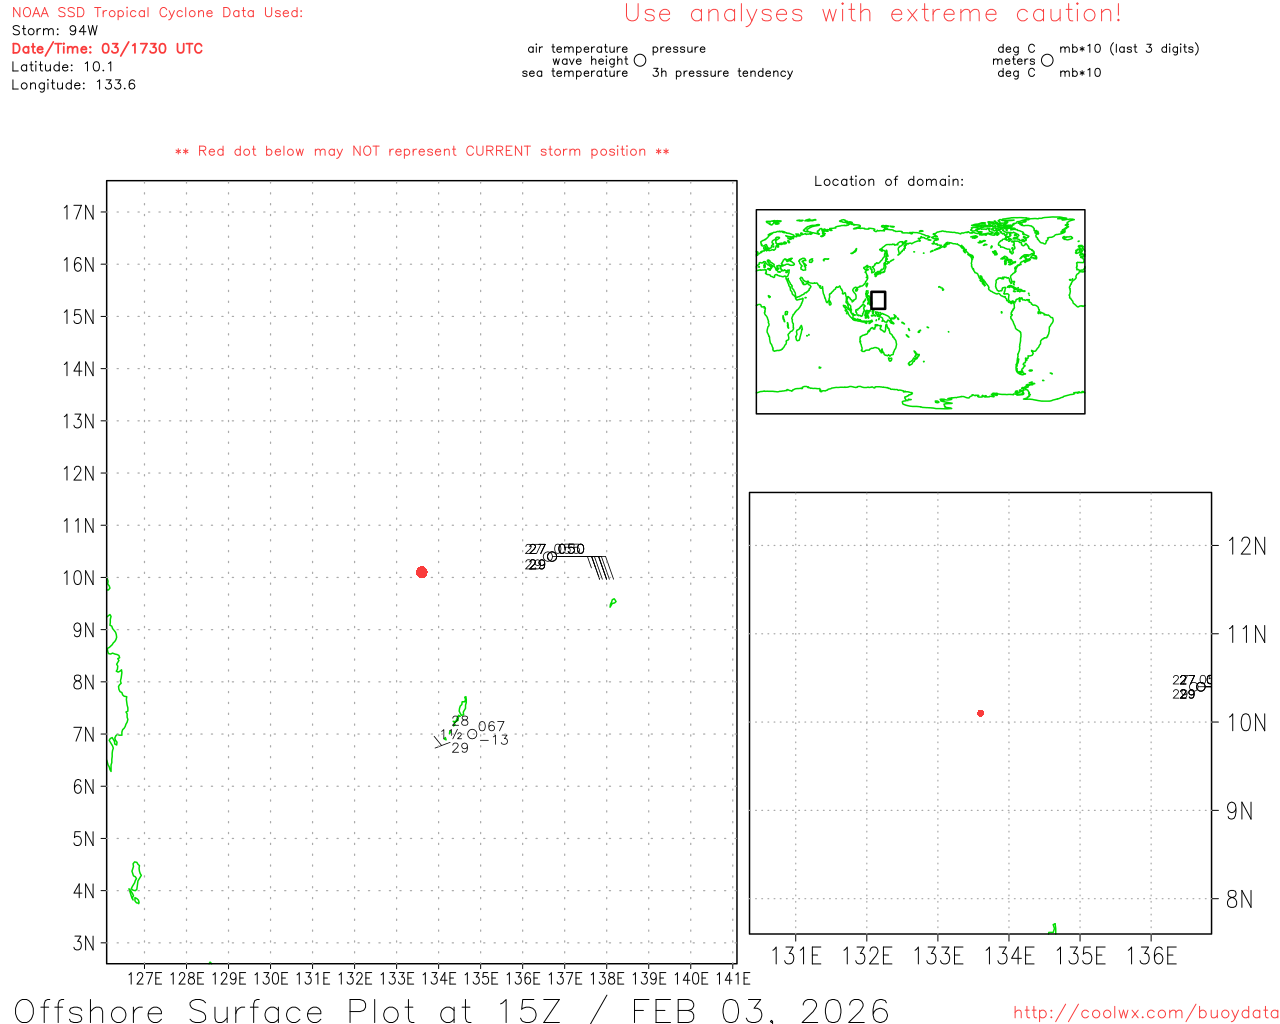
Task: Click the black domain box on world map
Action: pos(878,300)
